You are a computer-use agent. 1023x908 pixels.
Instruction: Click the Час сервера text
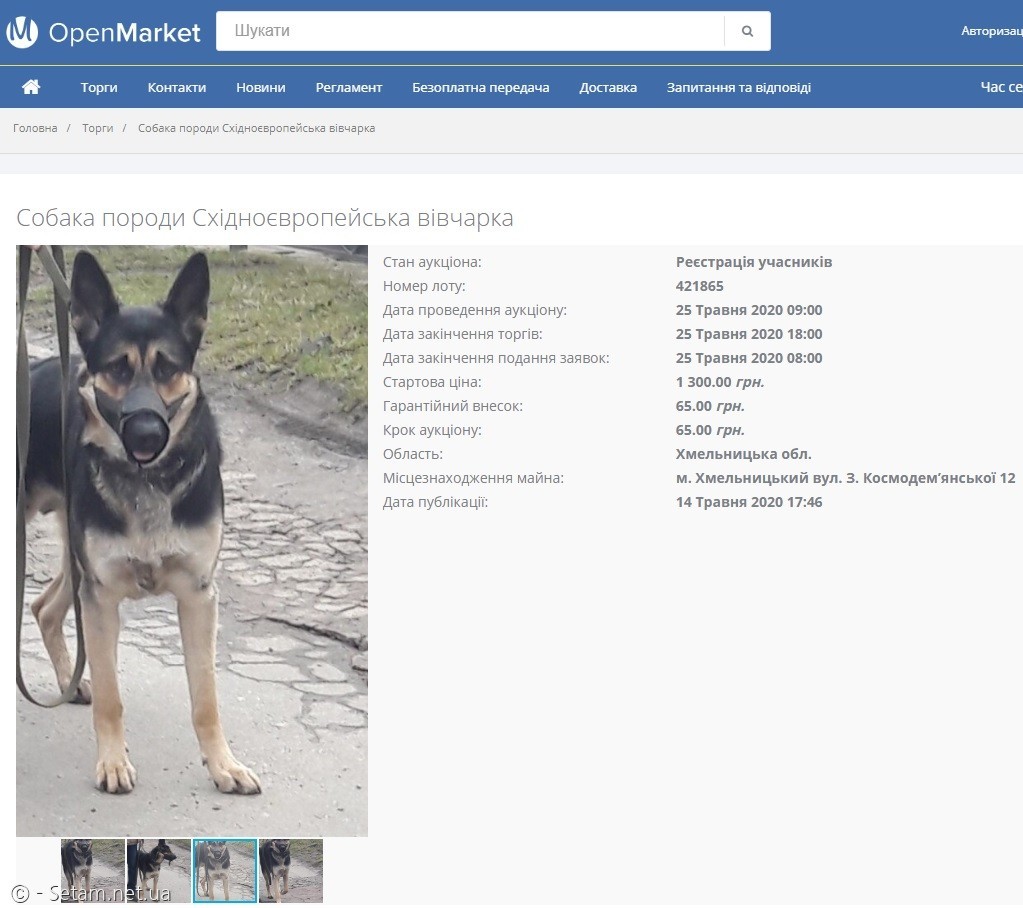[x=1001, y=87]
